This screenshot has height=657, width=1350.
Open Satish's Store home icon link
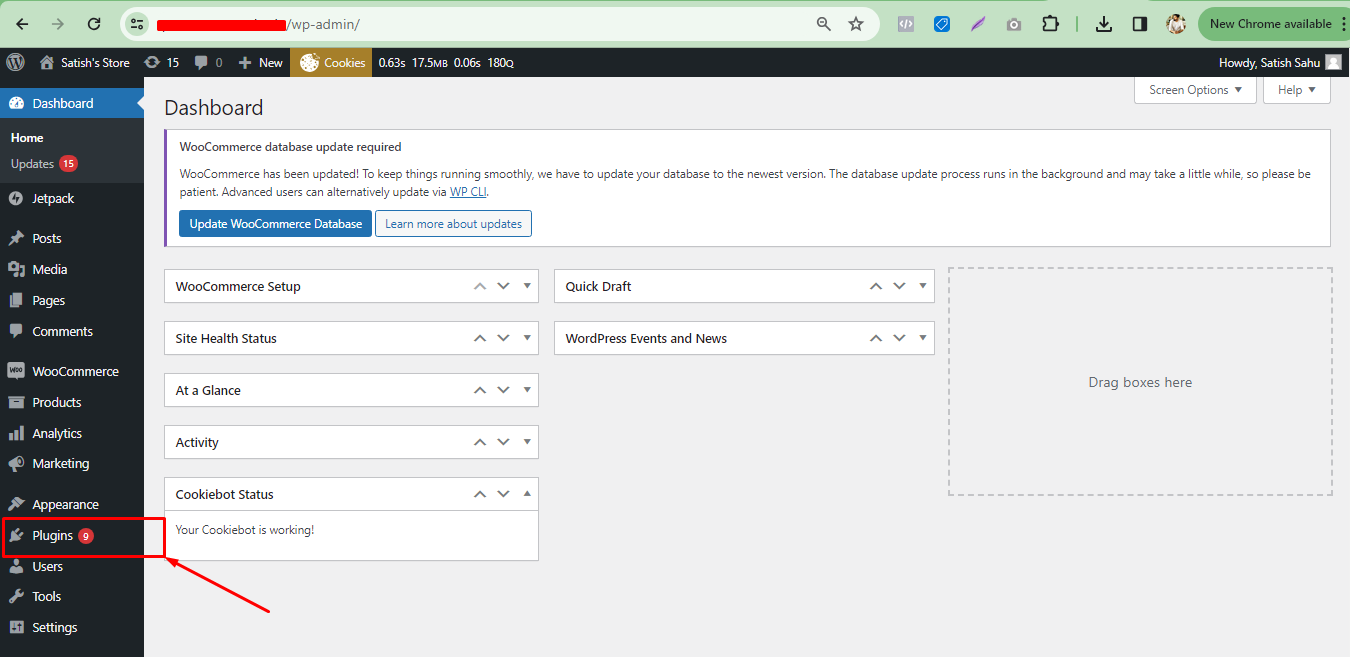(x=46, y=62)
